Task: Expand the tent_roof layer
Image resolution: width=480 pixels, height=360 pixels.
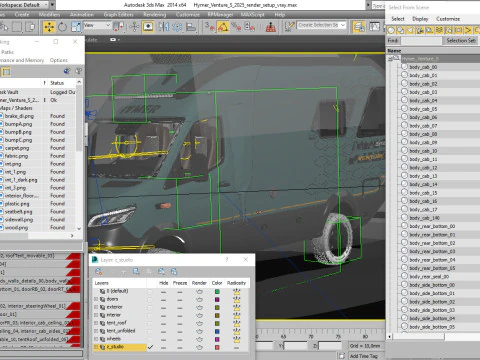Action: (x=96, y=323)
